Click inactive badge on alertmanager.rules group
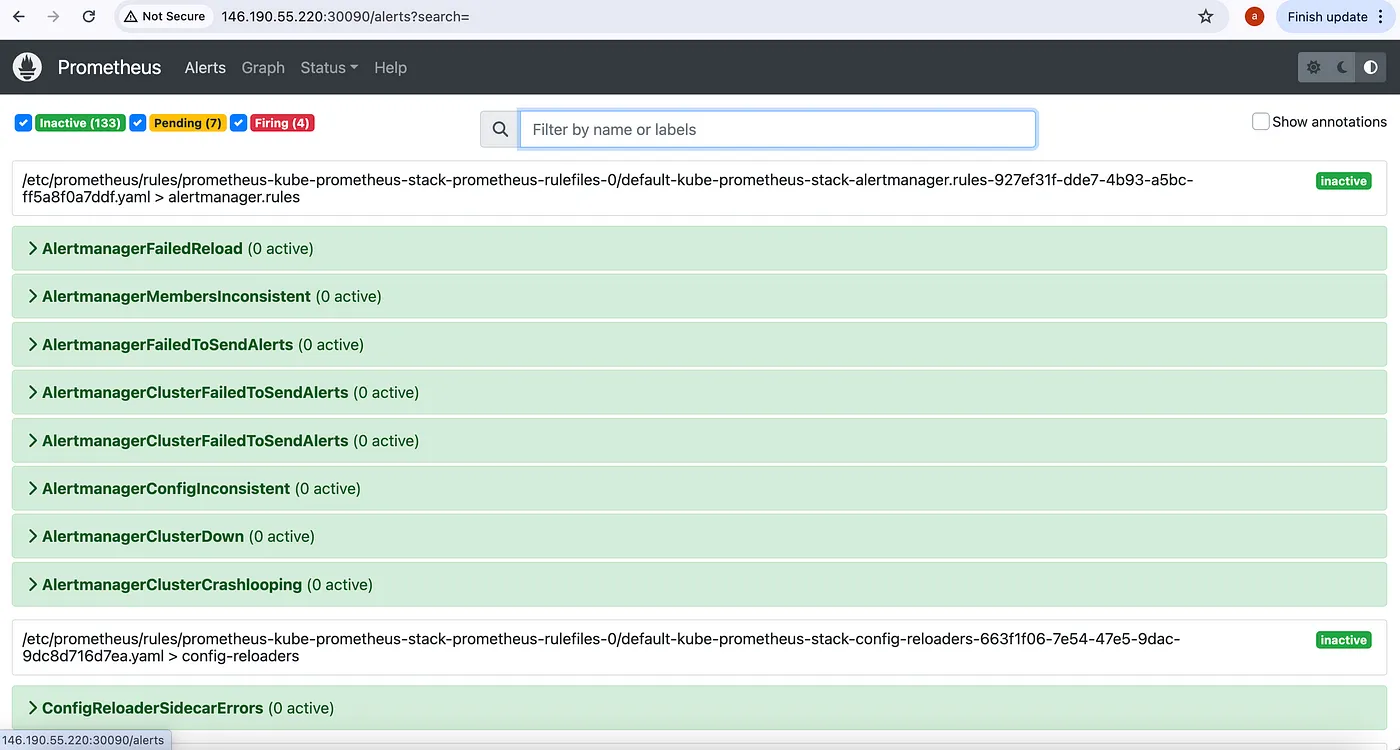1400x750 pixels. click(1343, 181)
